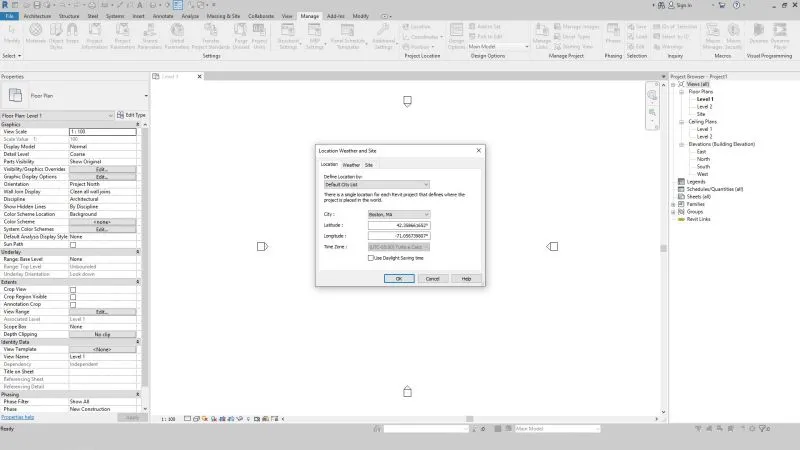Expand the Groups tree node

(673, 212)
